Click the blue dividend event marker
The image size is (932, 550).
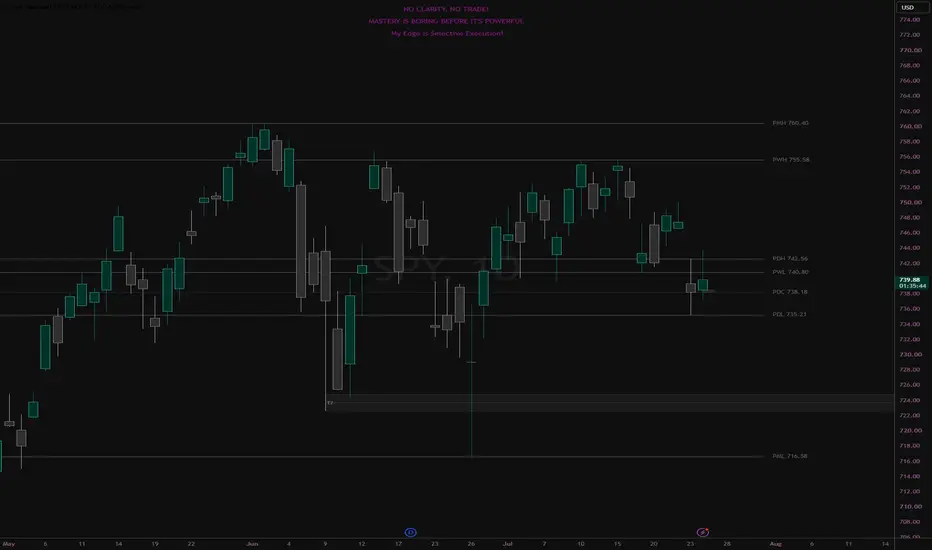410,532
